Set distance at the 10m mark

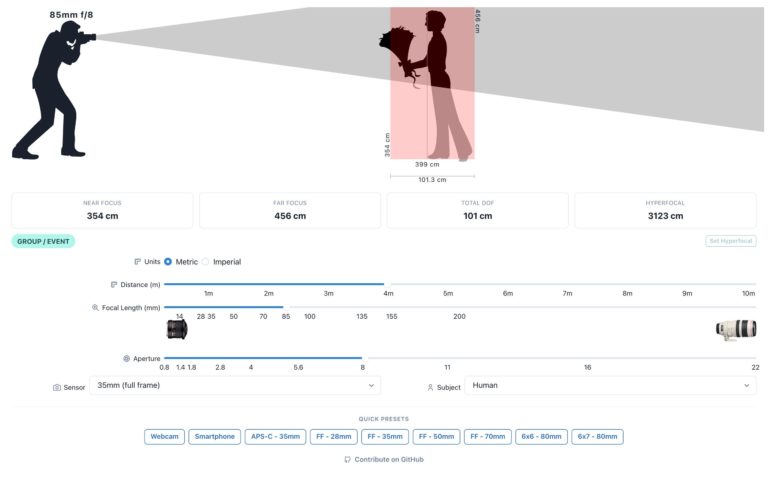tap(748, 293)
